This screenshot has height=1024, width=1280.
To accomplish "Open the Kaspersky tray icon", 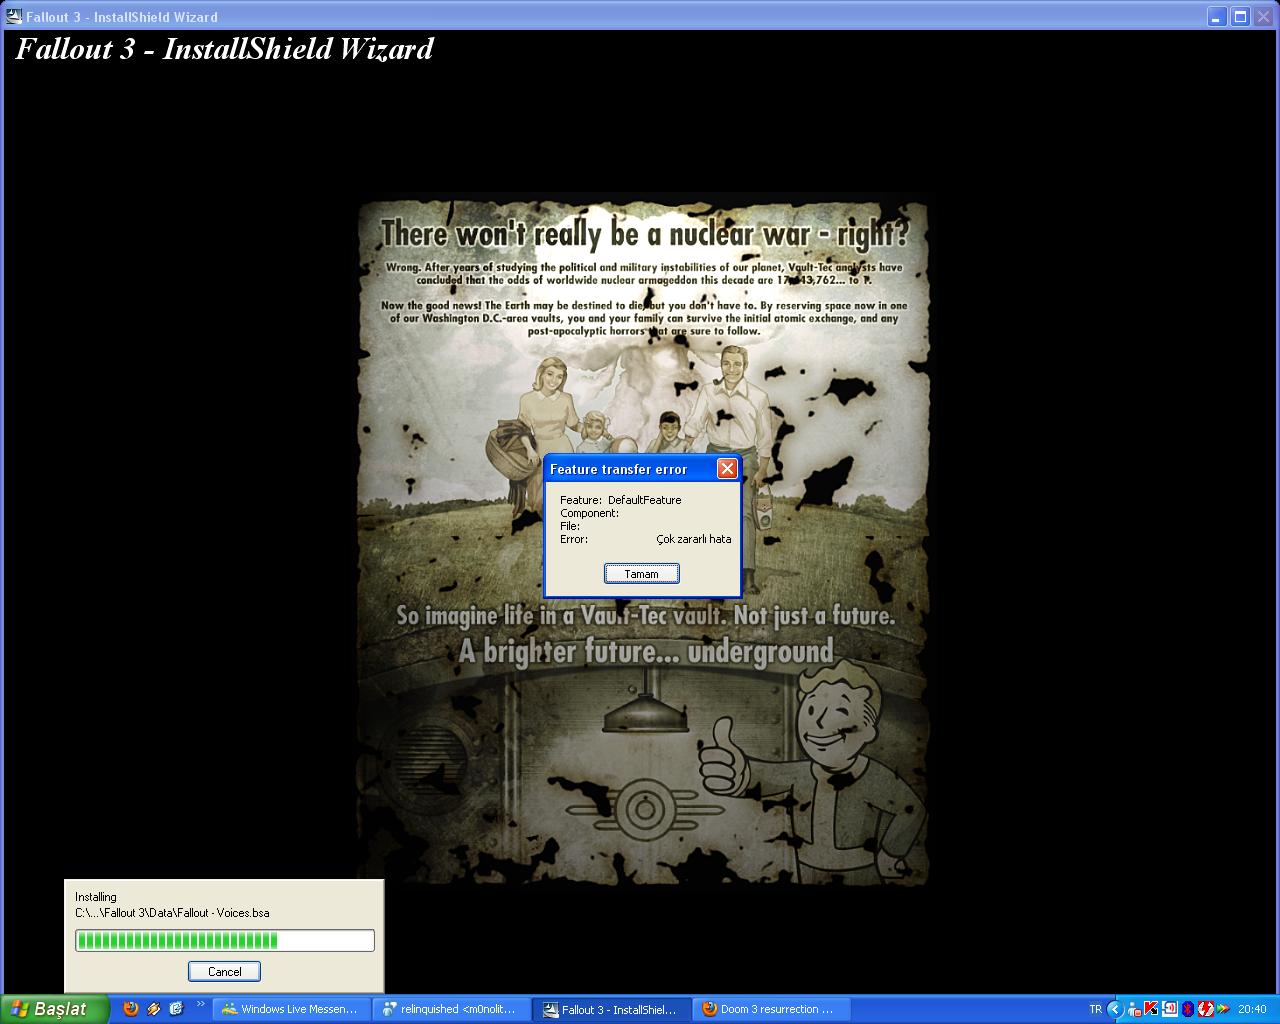I will click(x=1151, y=1009).
